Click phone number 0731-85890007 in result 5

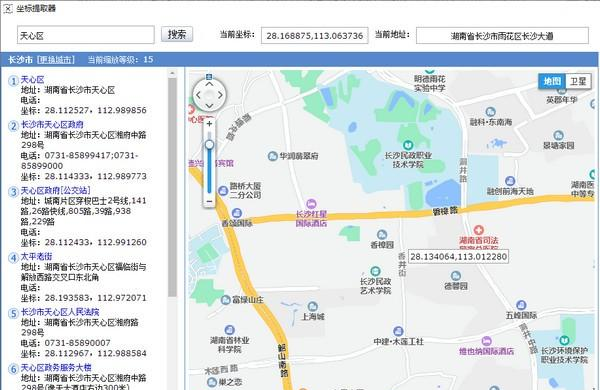(x=78, y=343)
